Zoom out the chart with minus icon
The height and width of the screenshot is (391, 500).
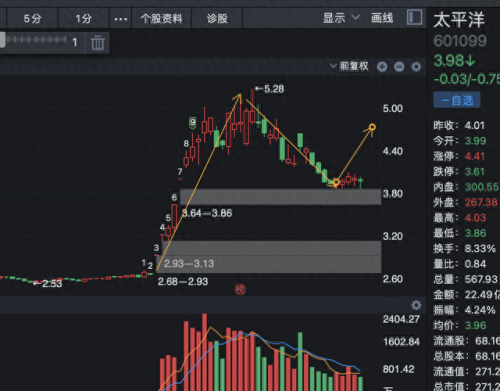[x=399, y=67]
